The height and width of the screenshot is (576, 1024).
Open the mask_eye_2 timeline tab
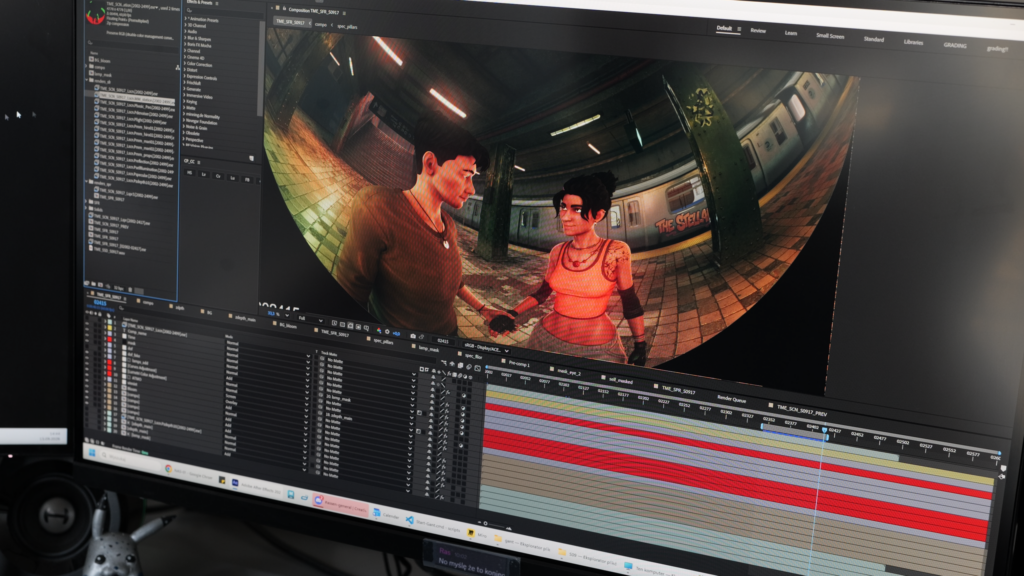click(x=569, y=372)
